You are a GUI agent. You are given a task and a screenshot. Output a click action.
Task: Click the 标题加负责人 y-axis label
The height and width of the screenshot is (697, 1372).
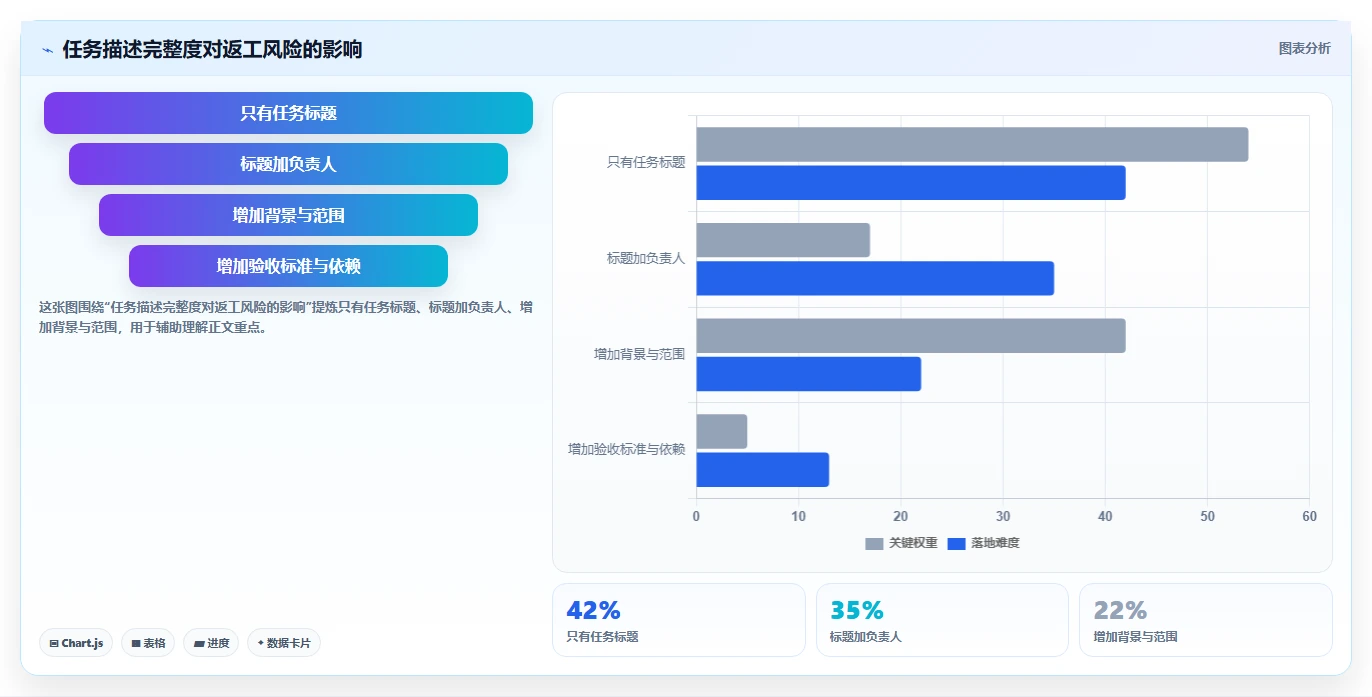pos(646,258)
